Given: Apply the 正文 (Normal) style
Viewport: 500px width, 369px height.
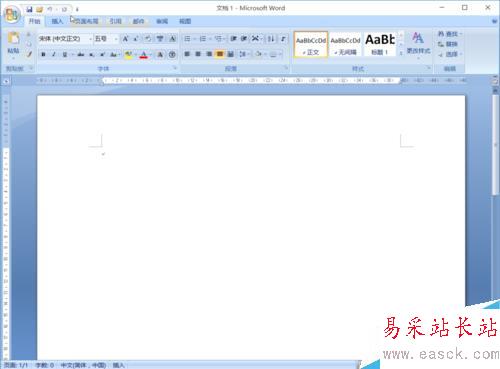Looking at the screenshot, I should [x=311, y=44].
